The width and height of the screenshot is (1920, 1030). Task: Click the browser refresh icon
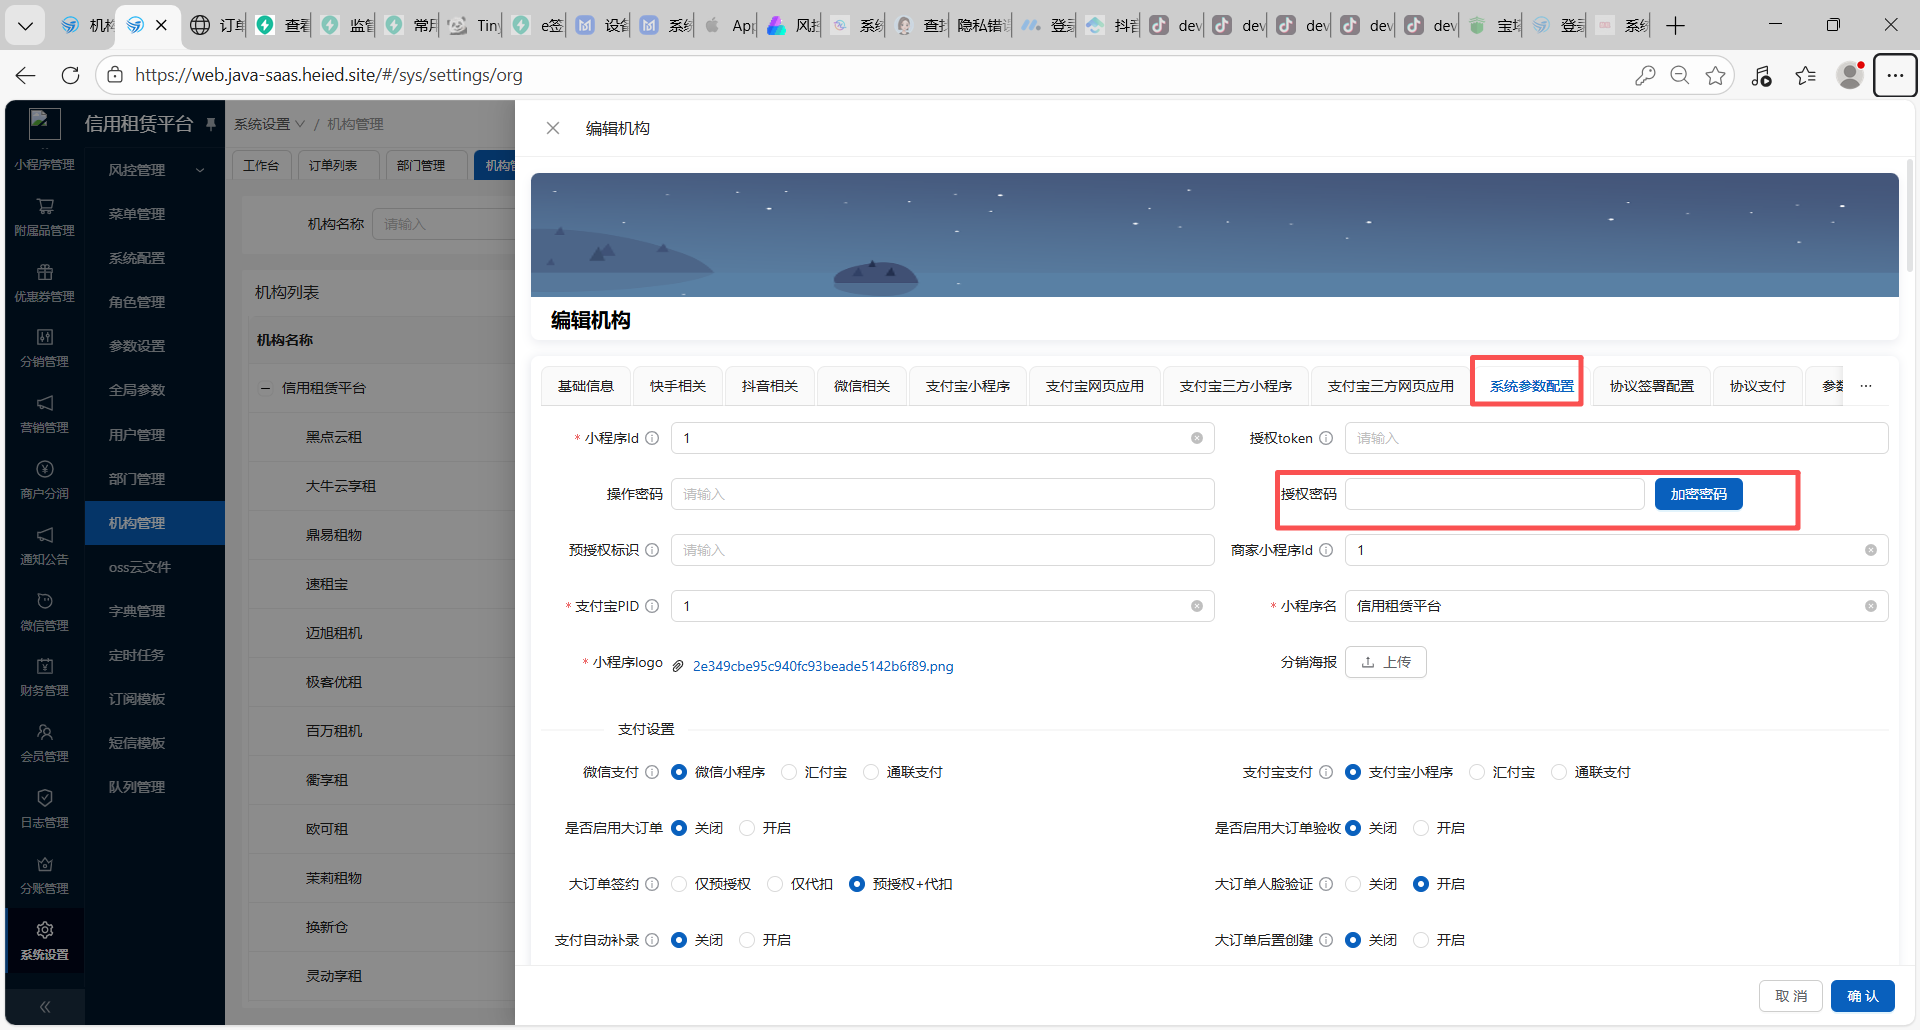coord(70,75)
